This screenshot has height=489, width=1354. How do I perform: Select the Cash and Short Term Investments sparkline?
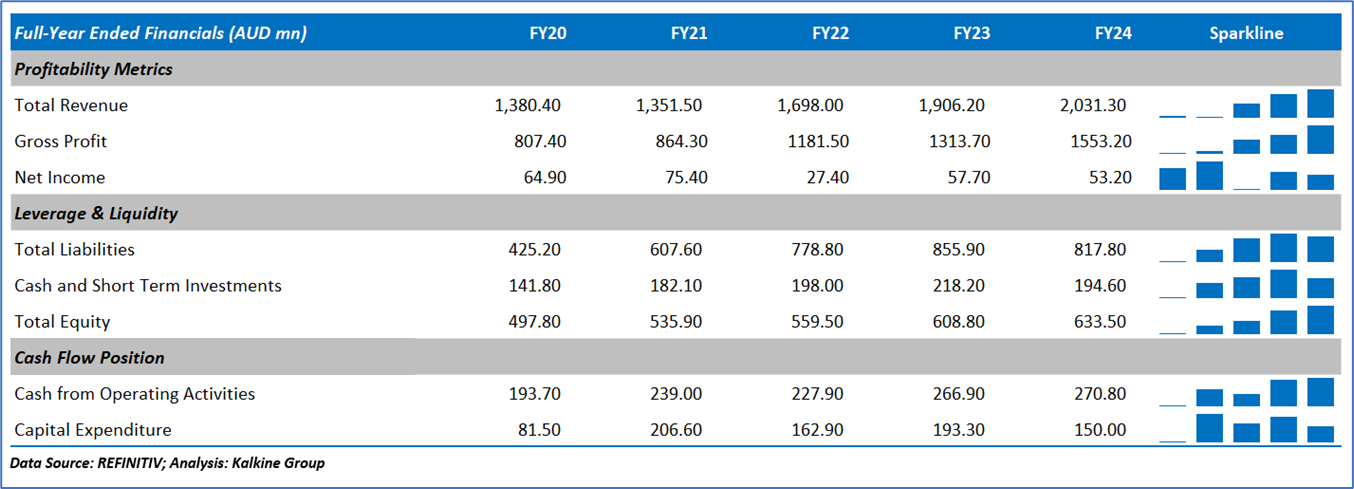1247,285
